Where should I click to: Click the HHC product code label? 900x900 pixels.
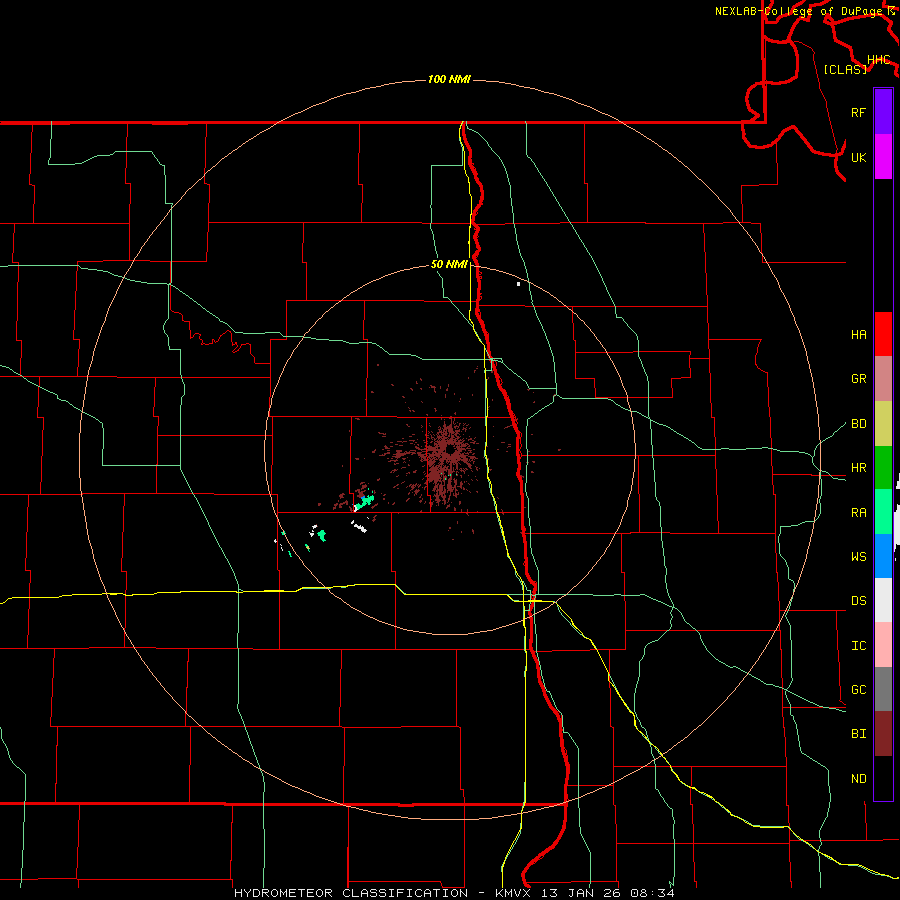pyautogui.click(x=878, y=60)
